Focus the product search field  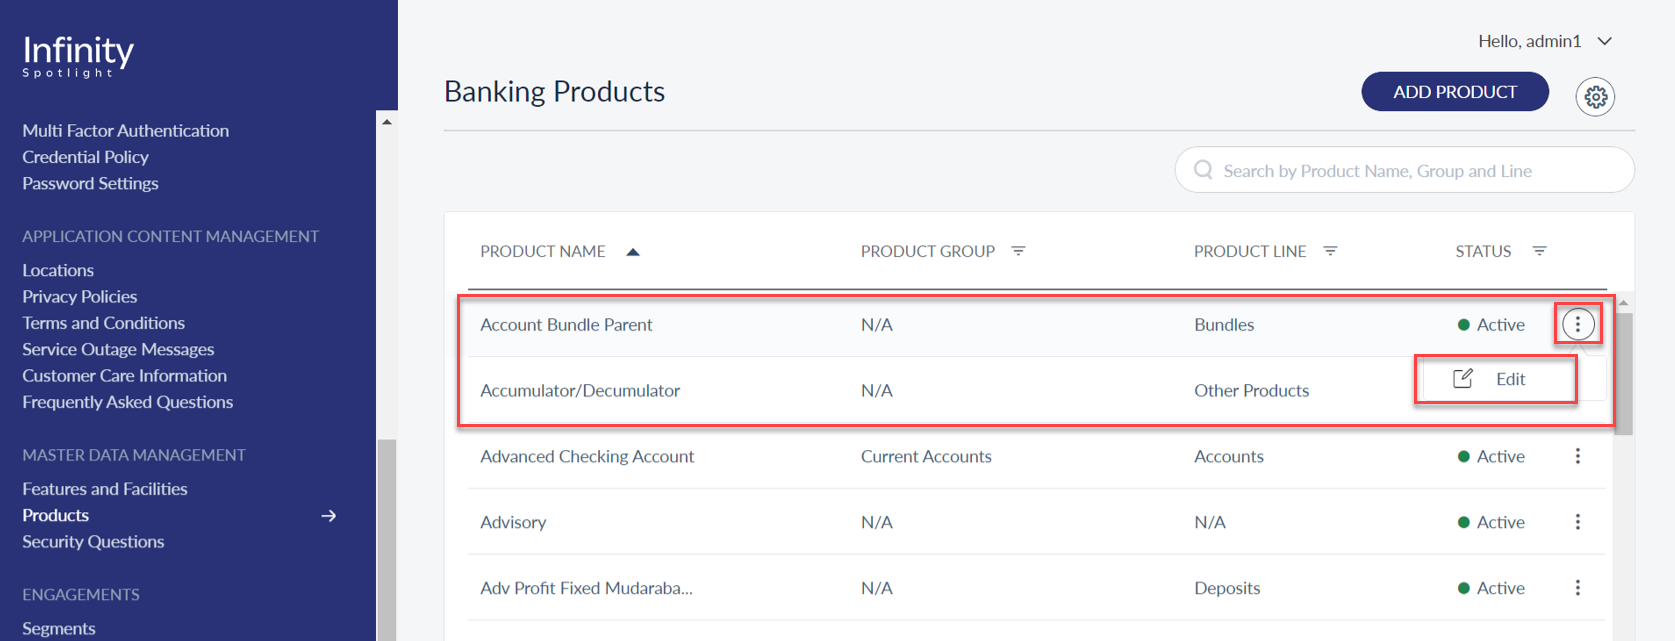coord(1404,170)
